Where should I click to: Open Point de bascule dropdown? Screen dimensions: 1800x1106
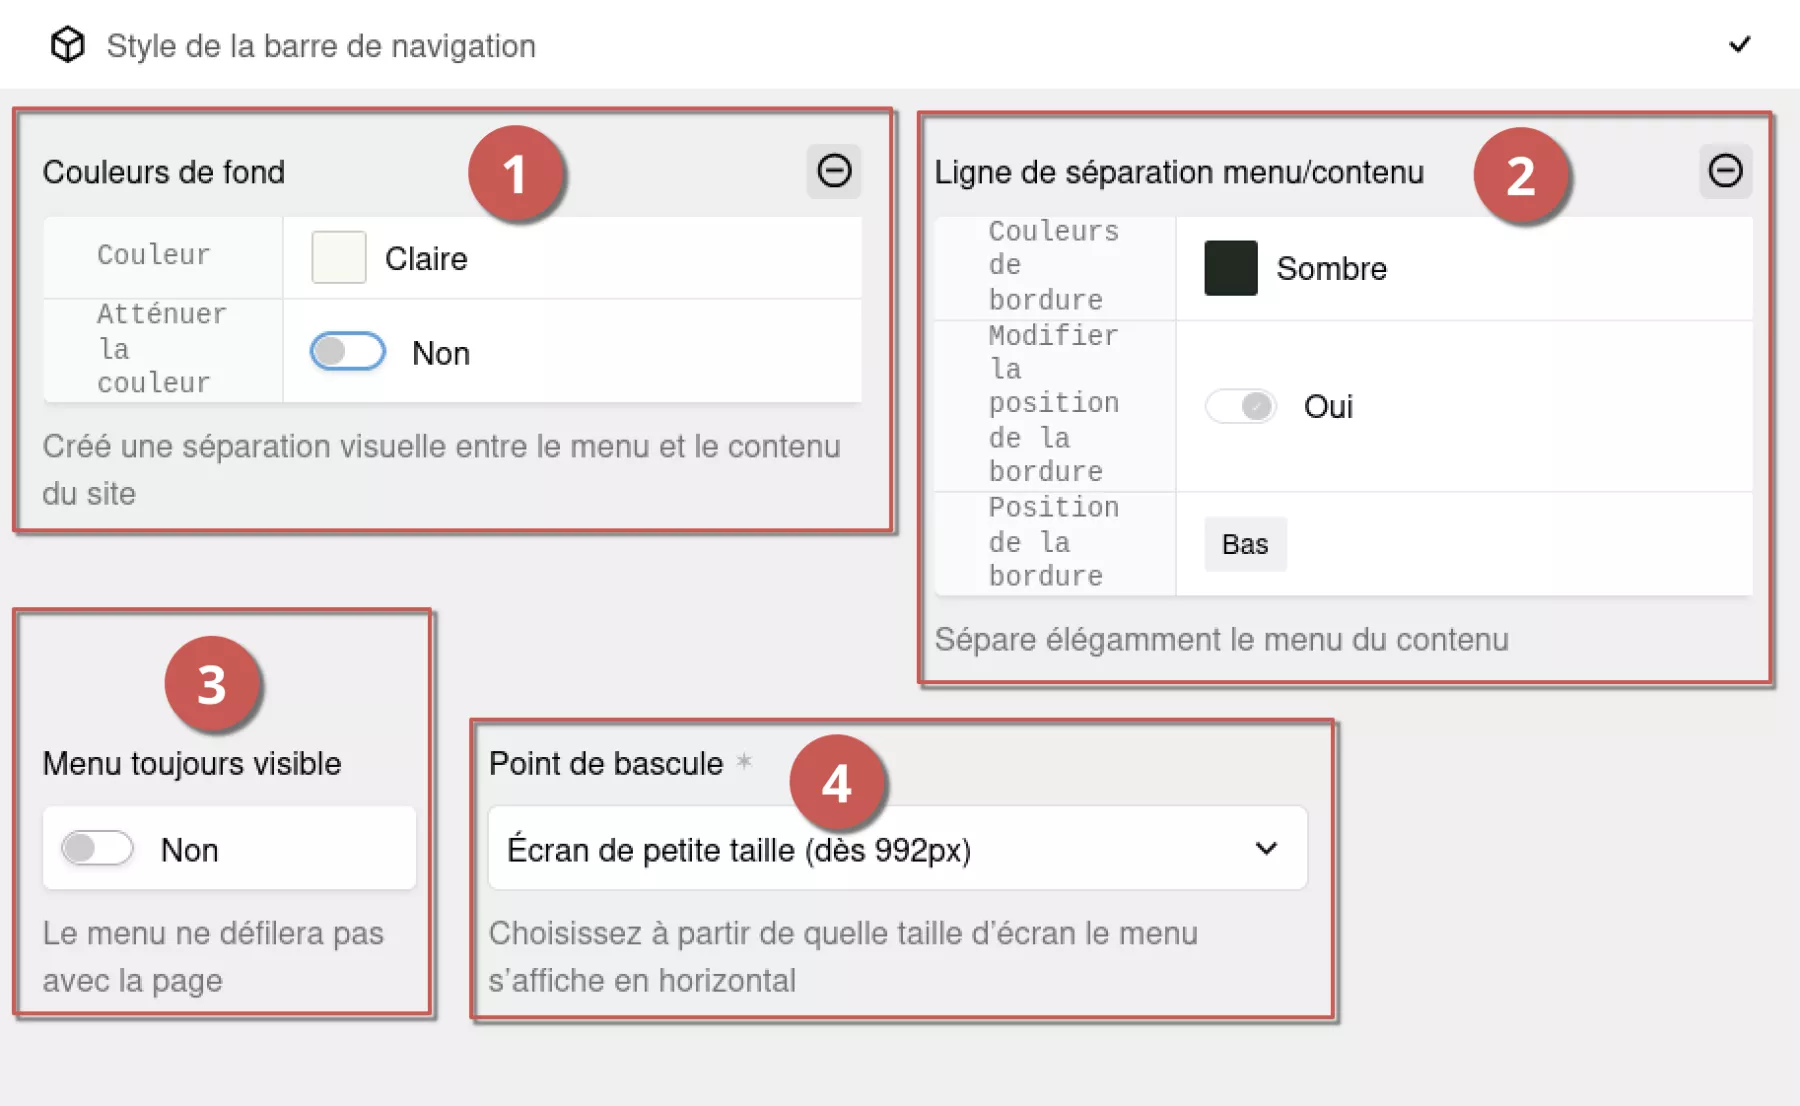click(x=897, y=849)
